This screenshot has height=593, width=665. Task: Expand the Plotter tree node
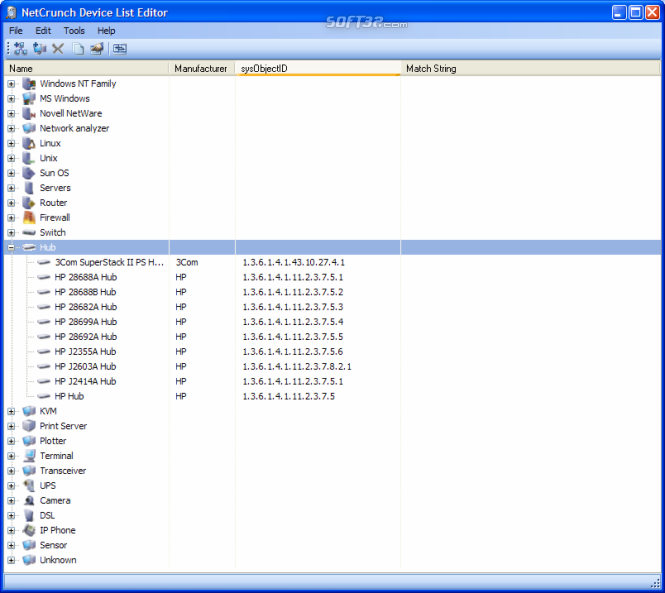point(11,441)
